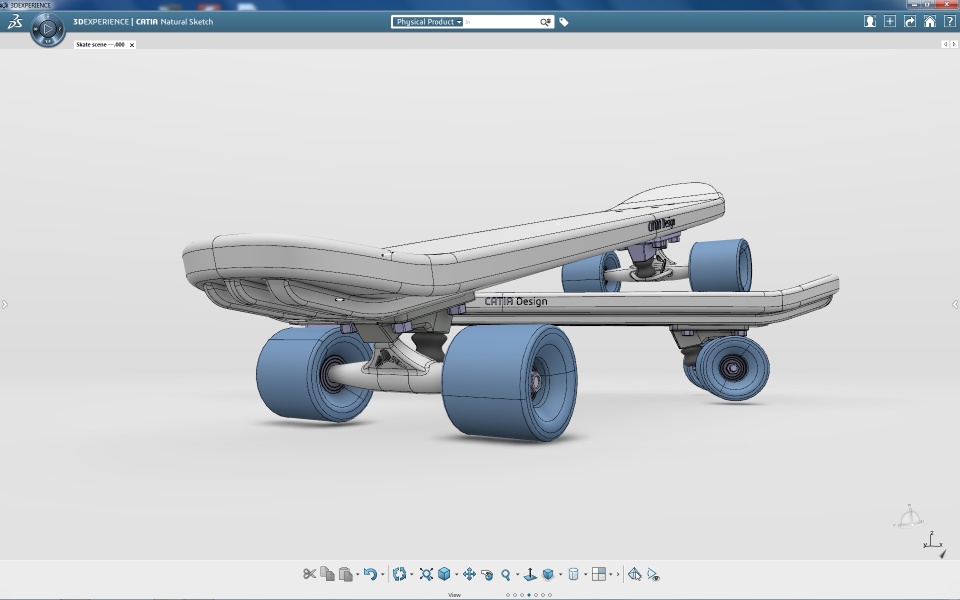Select the second toolbar page dot
This screenshot has height=600, width=960.
515,594
